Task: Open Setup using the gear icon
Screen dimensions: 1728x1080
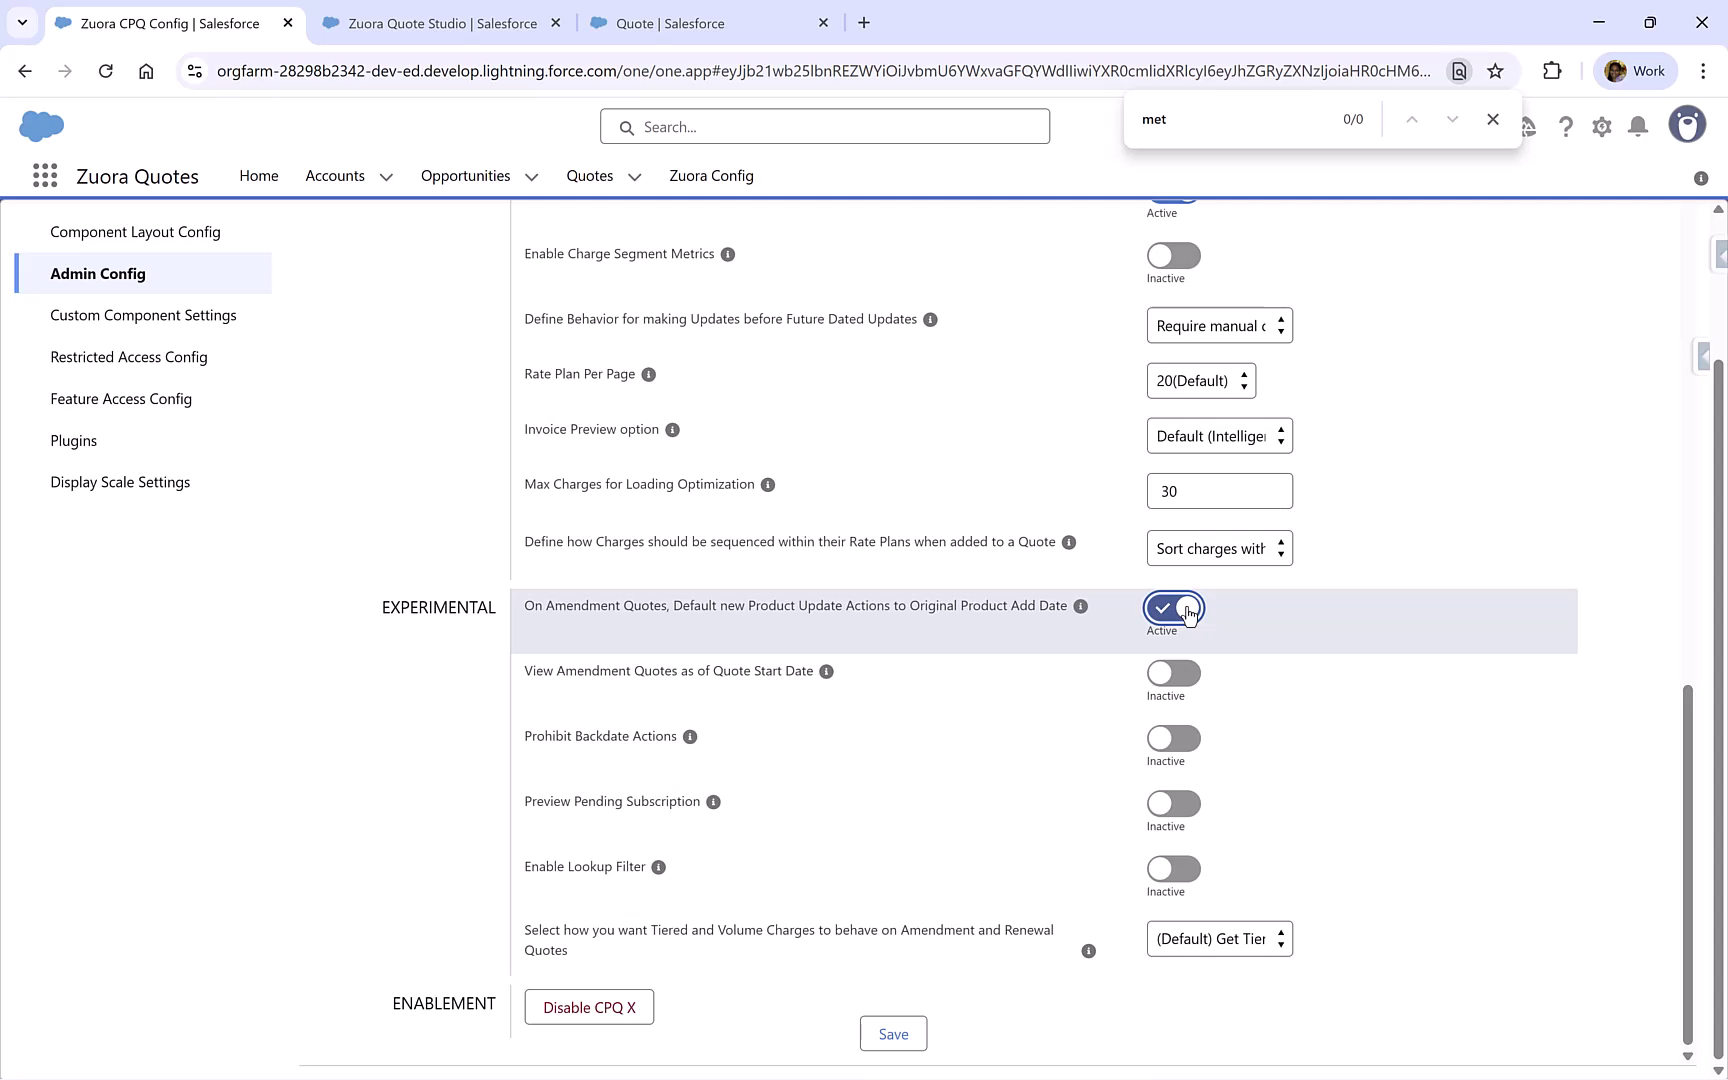Action: [x=1601, y=127]
